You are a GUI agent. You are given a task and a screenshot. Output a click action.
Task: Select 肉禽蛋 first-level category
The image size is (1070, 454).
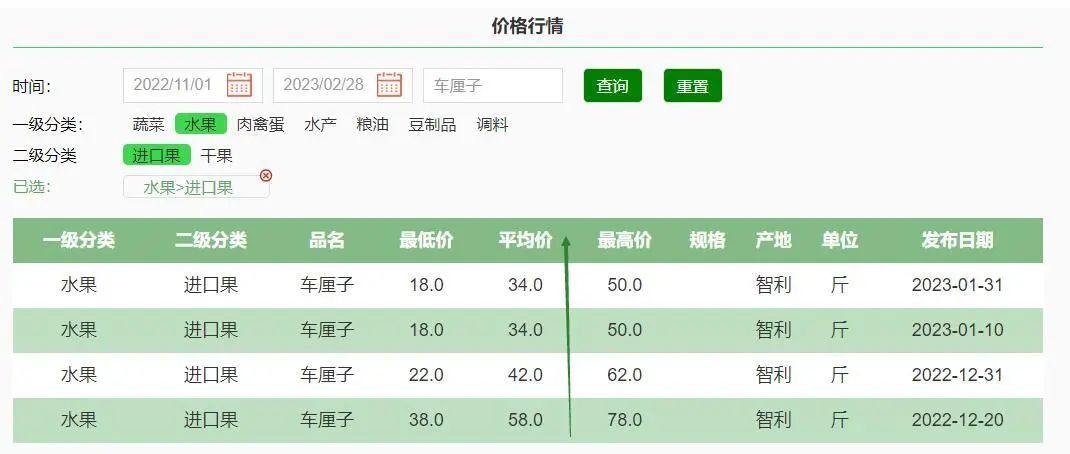click(260, 125)
